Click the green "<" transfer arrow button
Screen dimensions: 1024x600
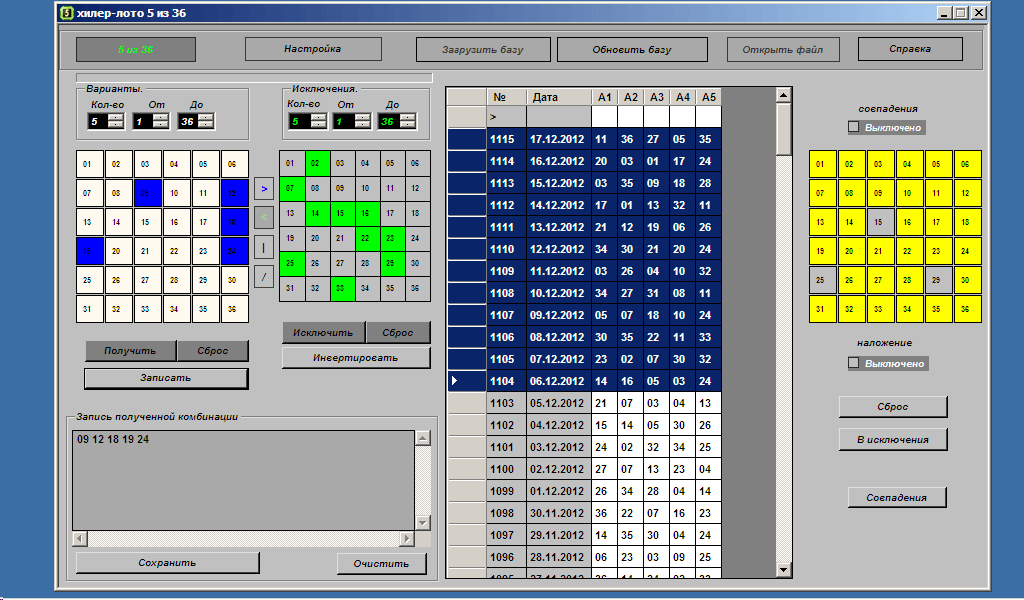[264, 215]
